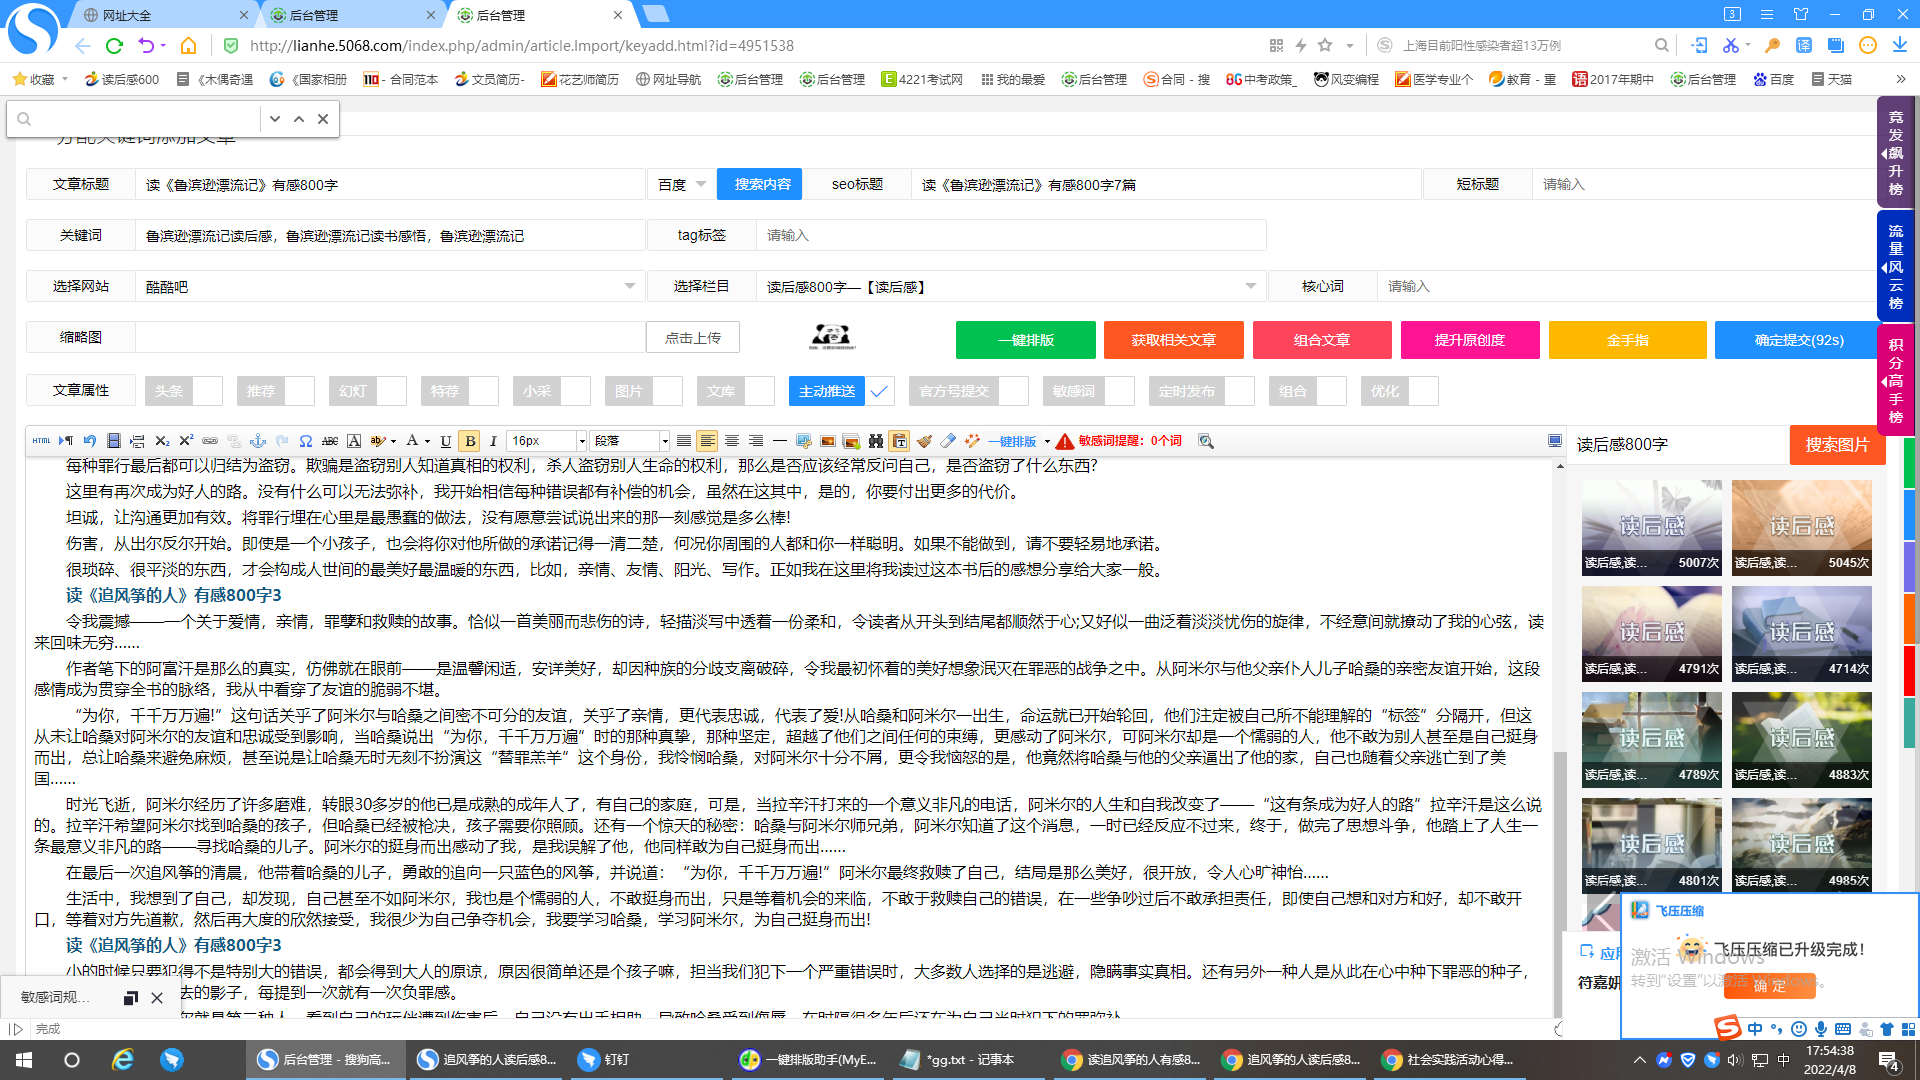
Task: Open find and replace binoculars icon
Action: point(876,441)
